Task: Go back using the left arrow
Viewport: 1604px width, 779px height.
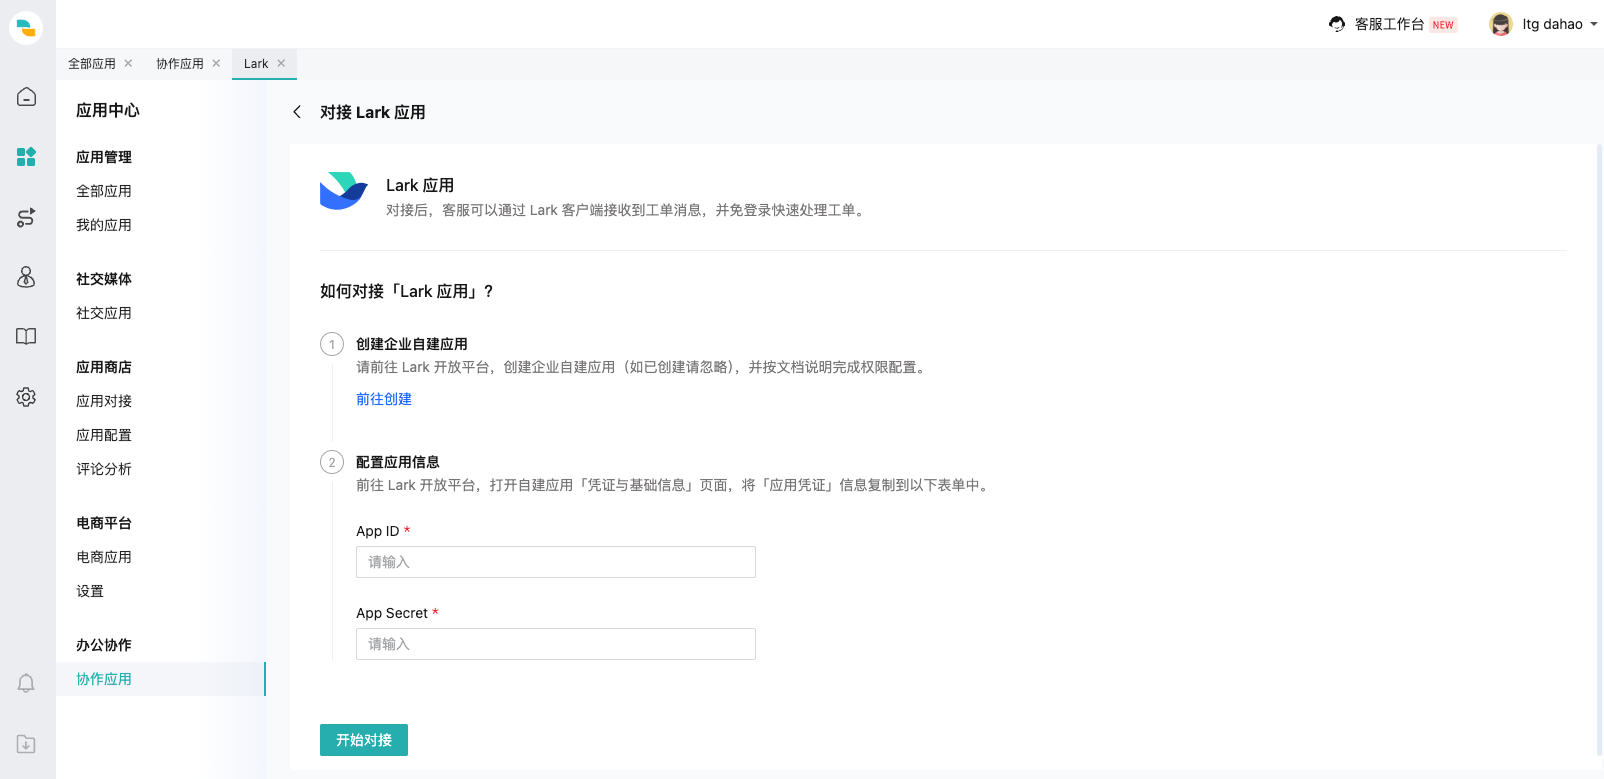Action: 297,112
